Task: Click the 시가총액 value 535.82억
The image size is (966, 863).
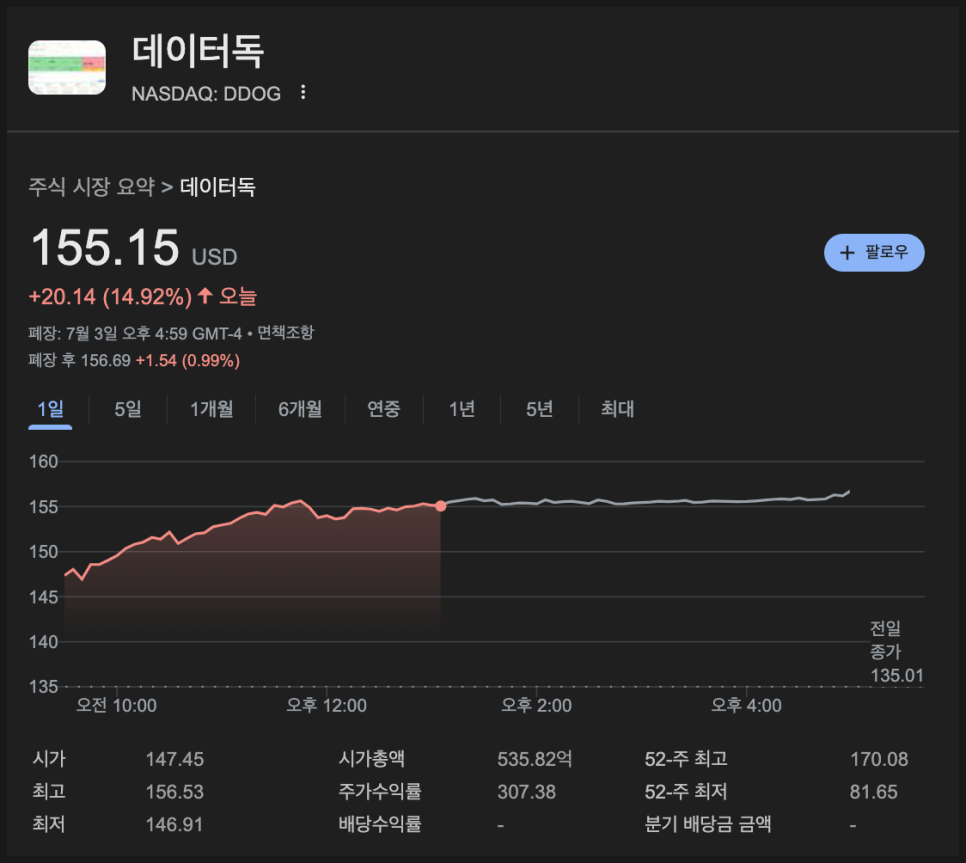Action: 535,759
